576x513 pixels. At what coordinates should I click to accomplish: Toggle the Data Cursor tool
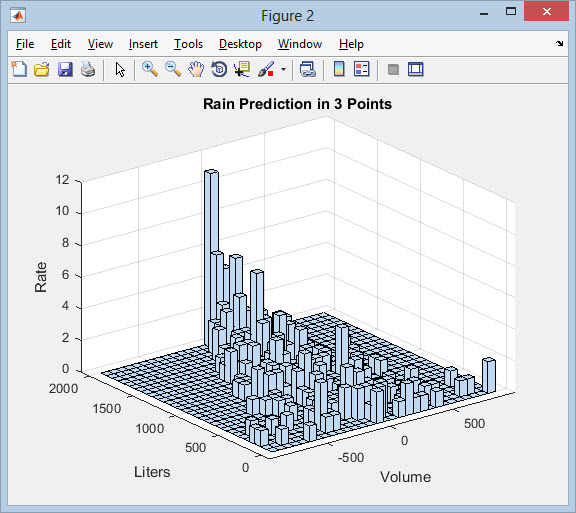(x=242, y=69)
